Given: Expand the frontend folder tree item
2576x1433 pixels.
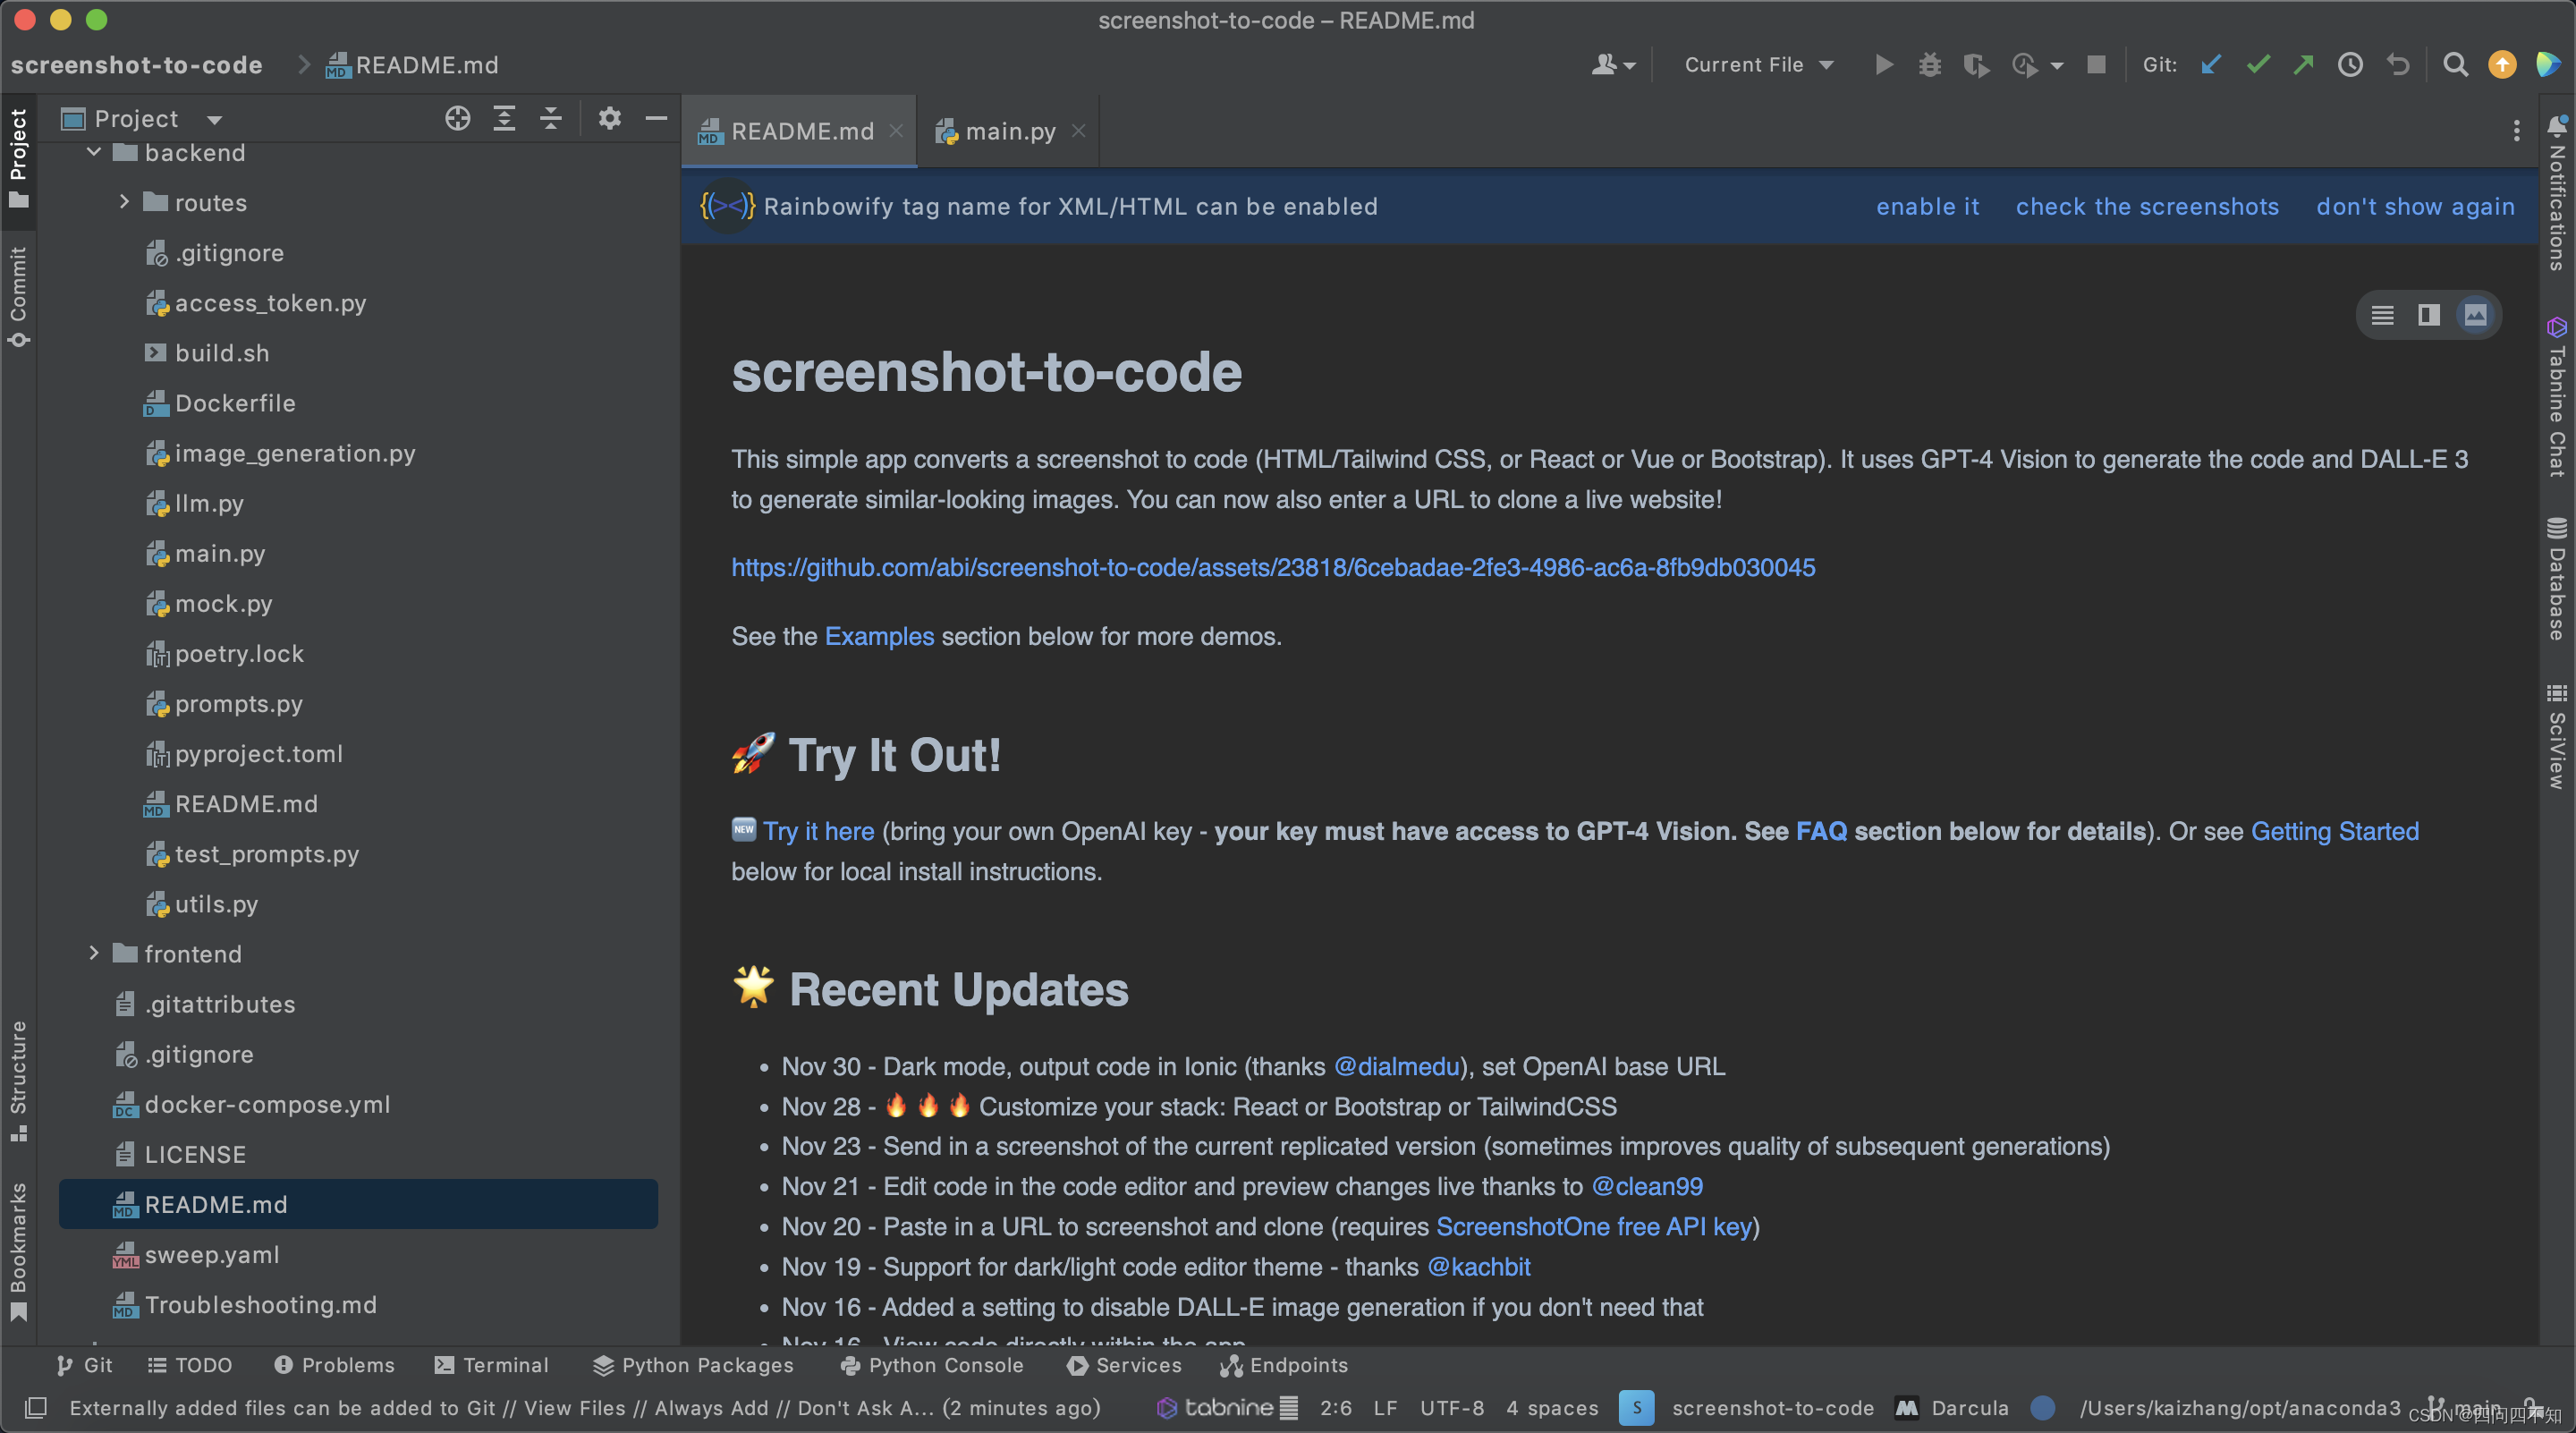Looking at the screenshot, I should coord(96,953).
